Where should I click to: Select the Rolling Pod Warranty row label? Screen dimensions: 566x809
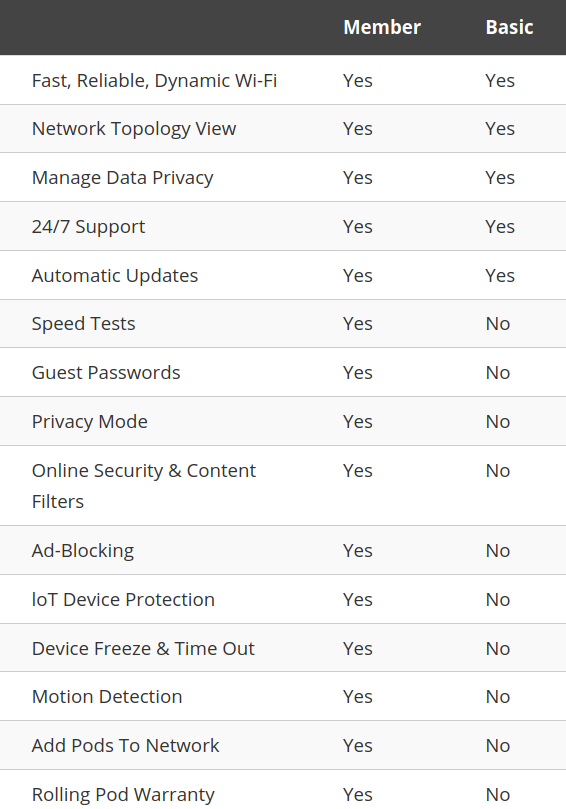[123, 795]
